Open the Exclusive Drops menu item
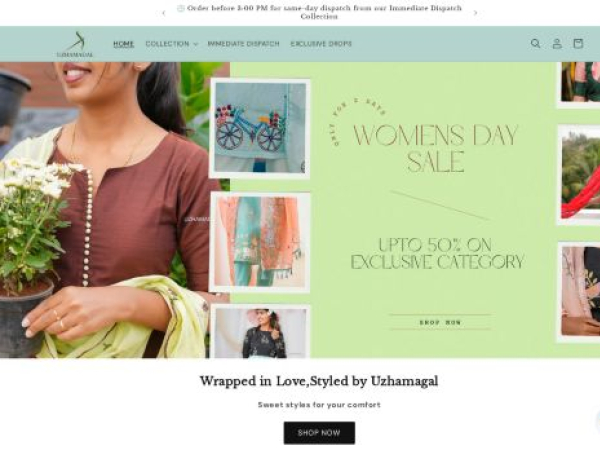The image size is (600, 450). coord(321,44)
